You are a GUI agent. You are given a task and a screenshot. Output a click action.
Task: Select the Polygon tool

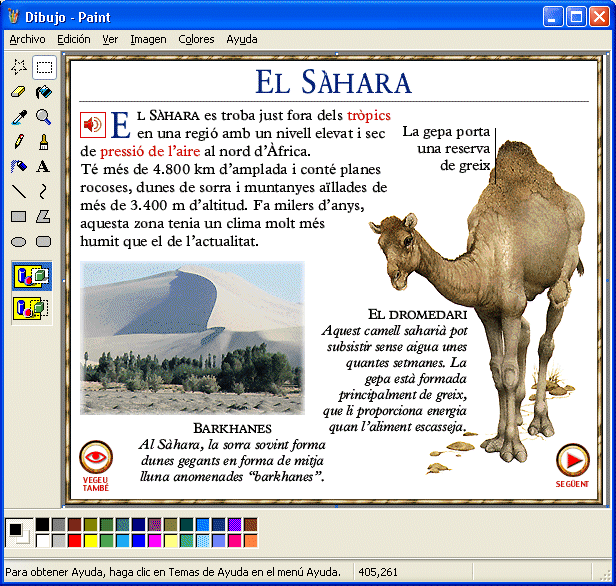[44, 216]
